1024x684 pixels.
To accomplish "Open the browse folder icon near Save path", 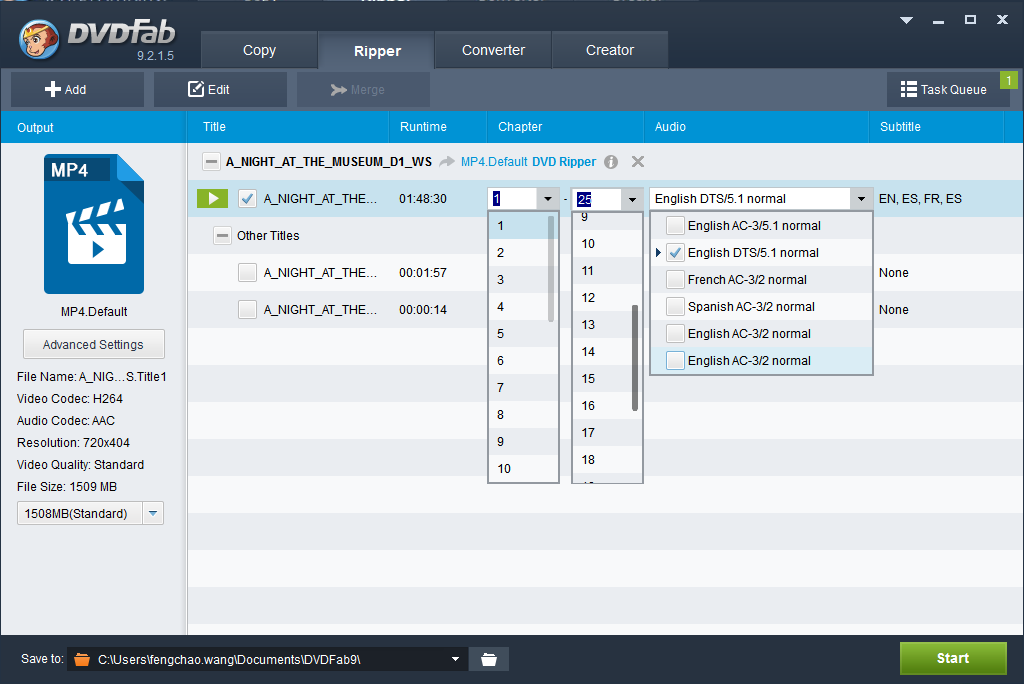I will click(489, 659).
